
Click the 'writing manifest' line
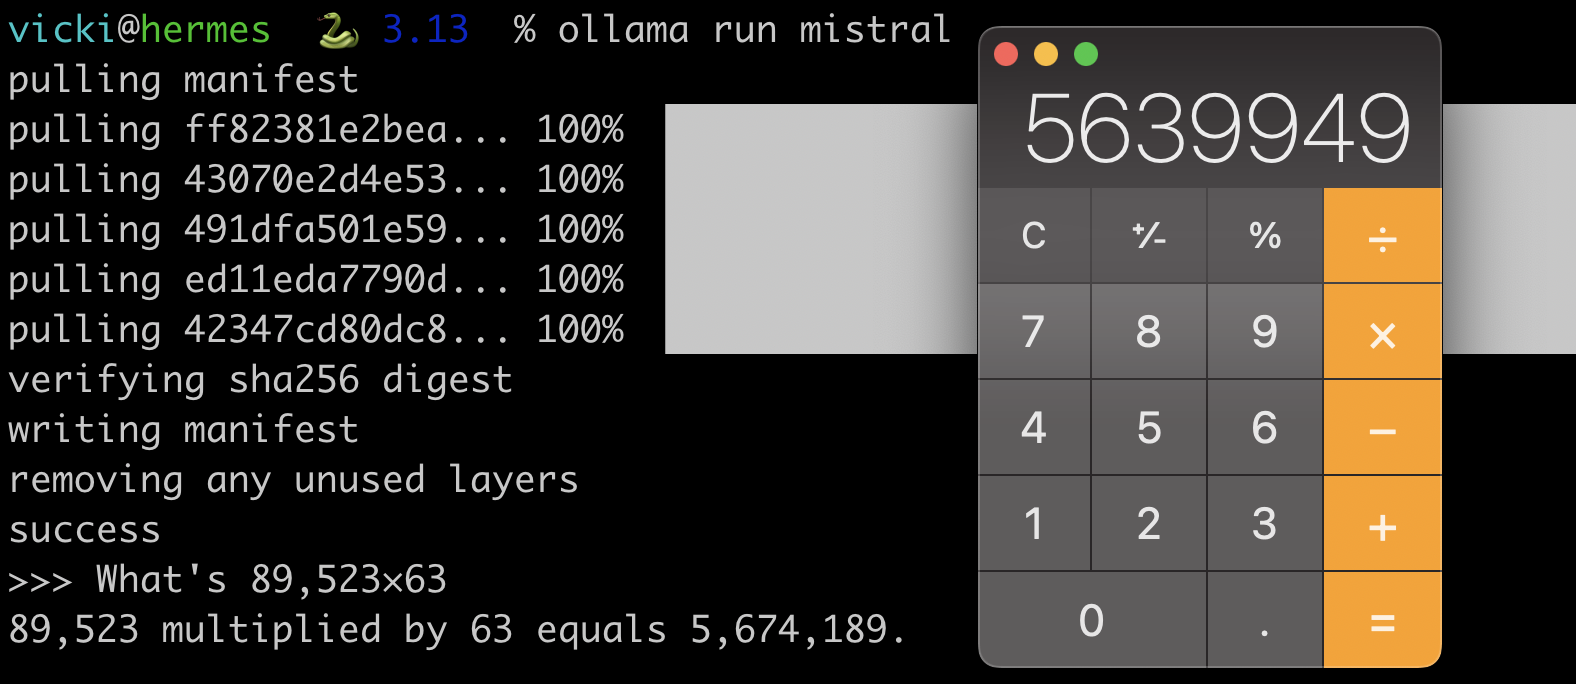(183, 430)
